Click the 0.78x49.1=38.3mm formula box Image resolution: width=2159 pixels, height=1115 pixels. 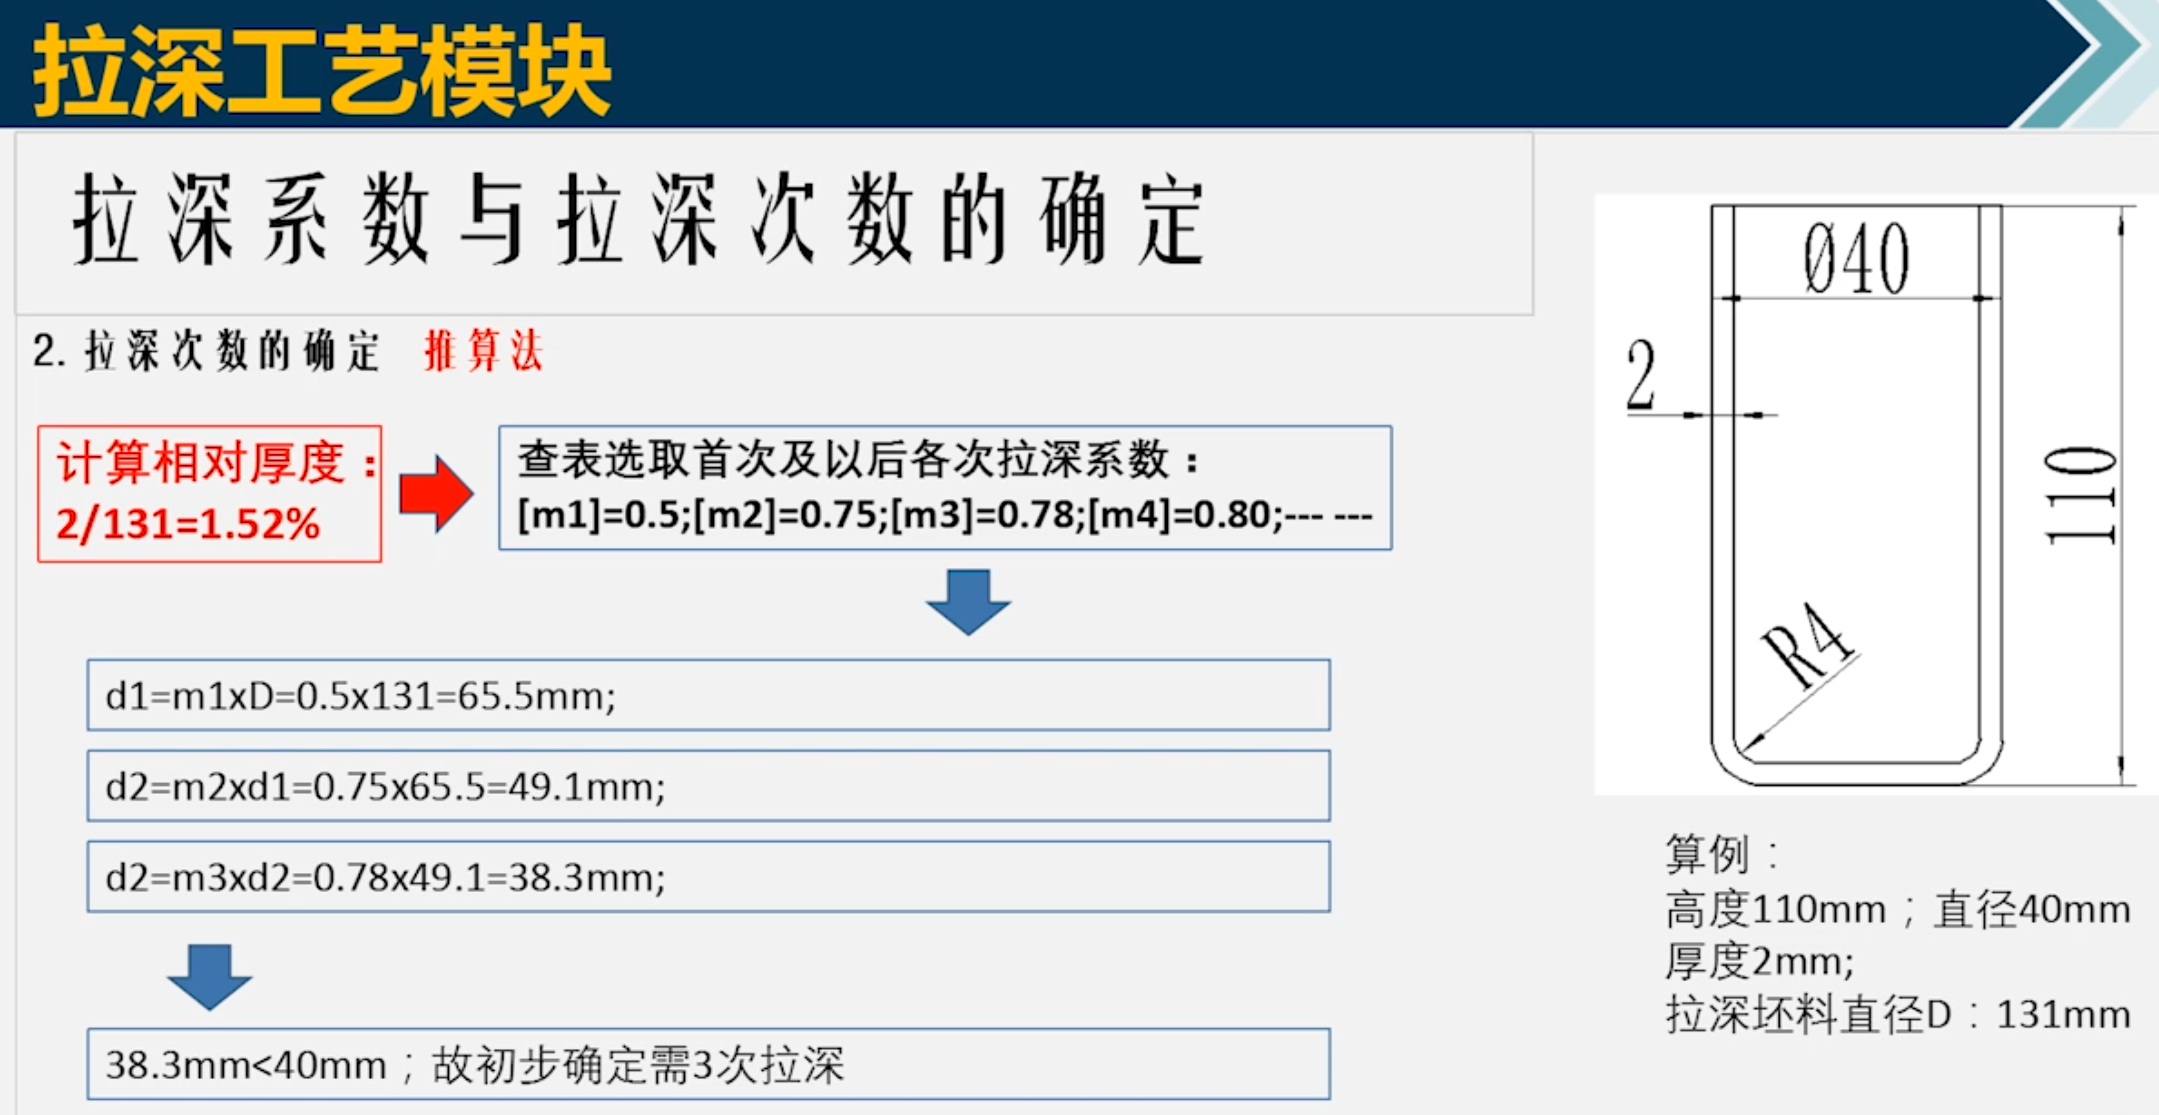pyautogui.click(x=707, y=877)
